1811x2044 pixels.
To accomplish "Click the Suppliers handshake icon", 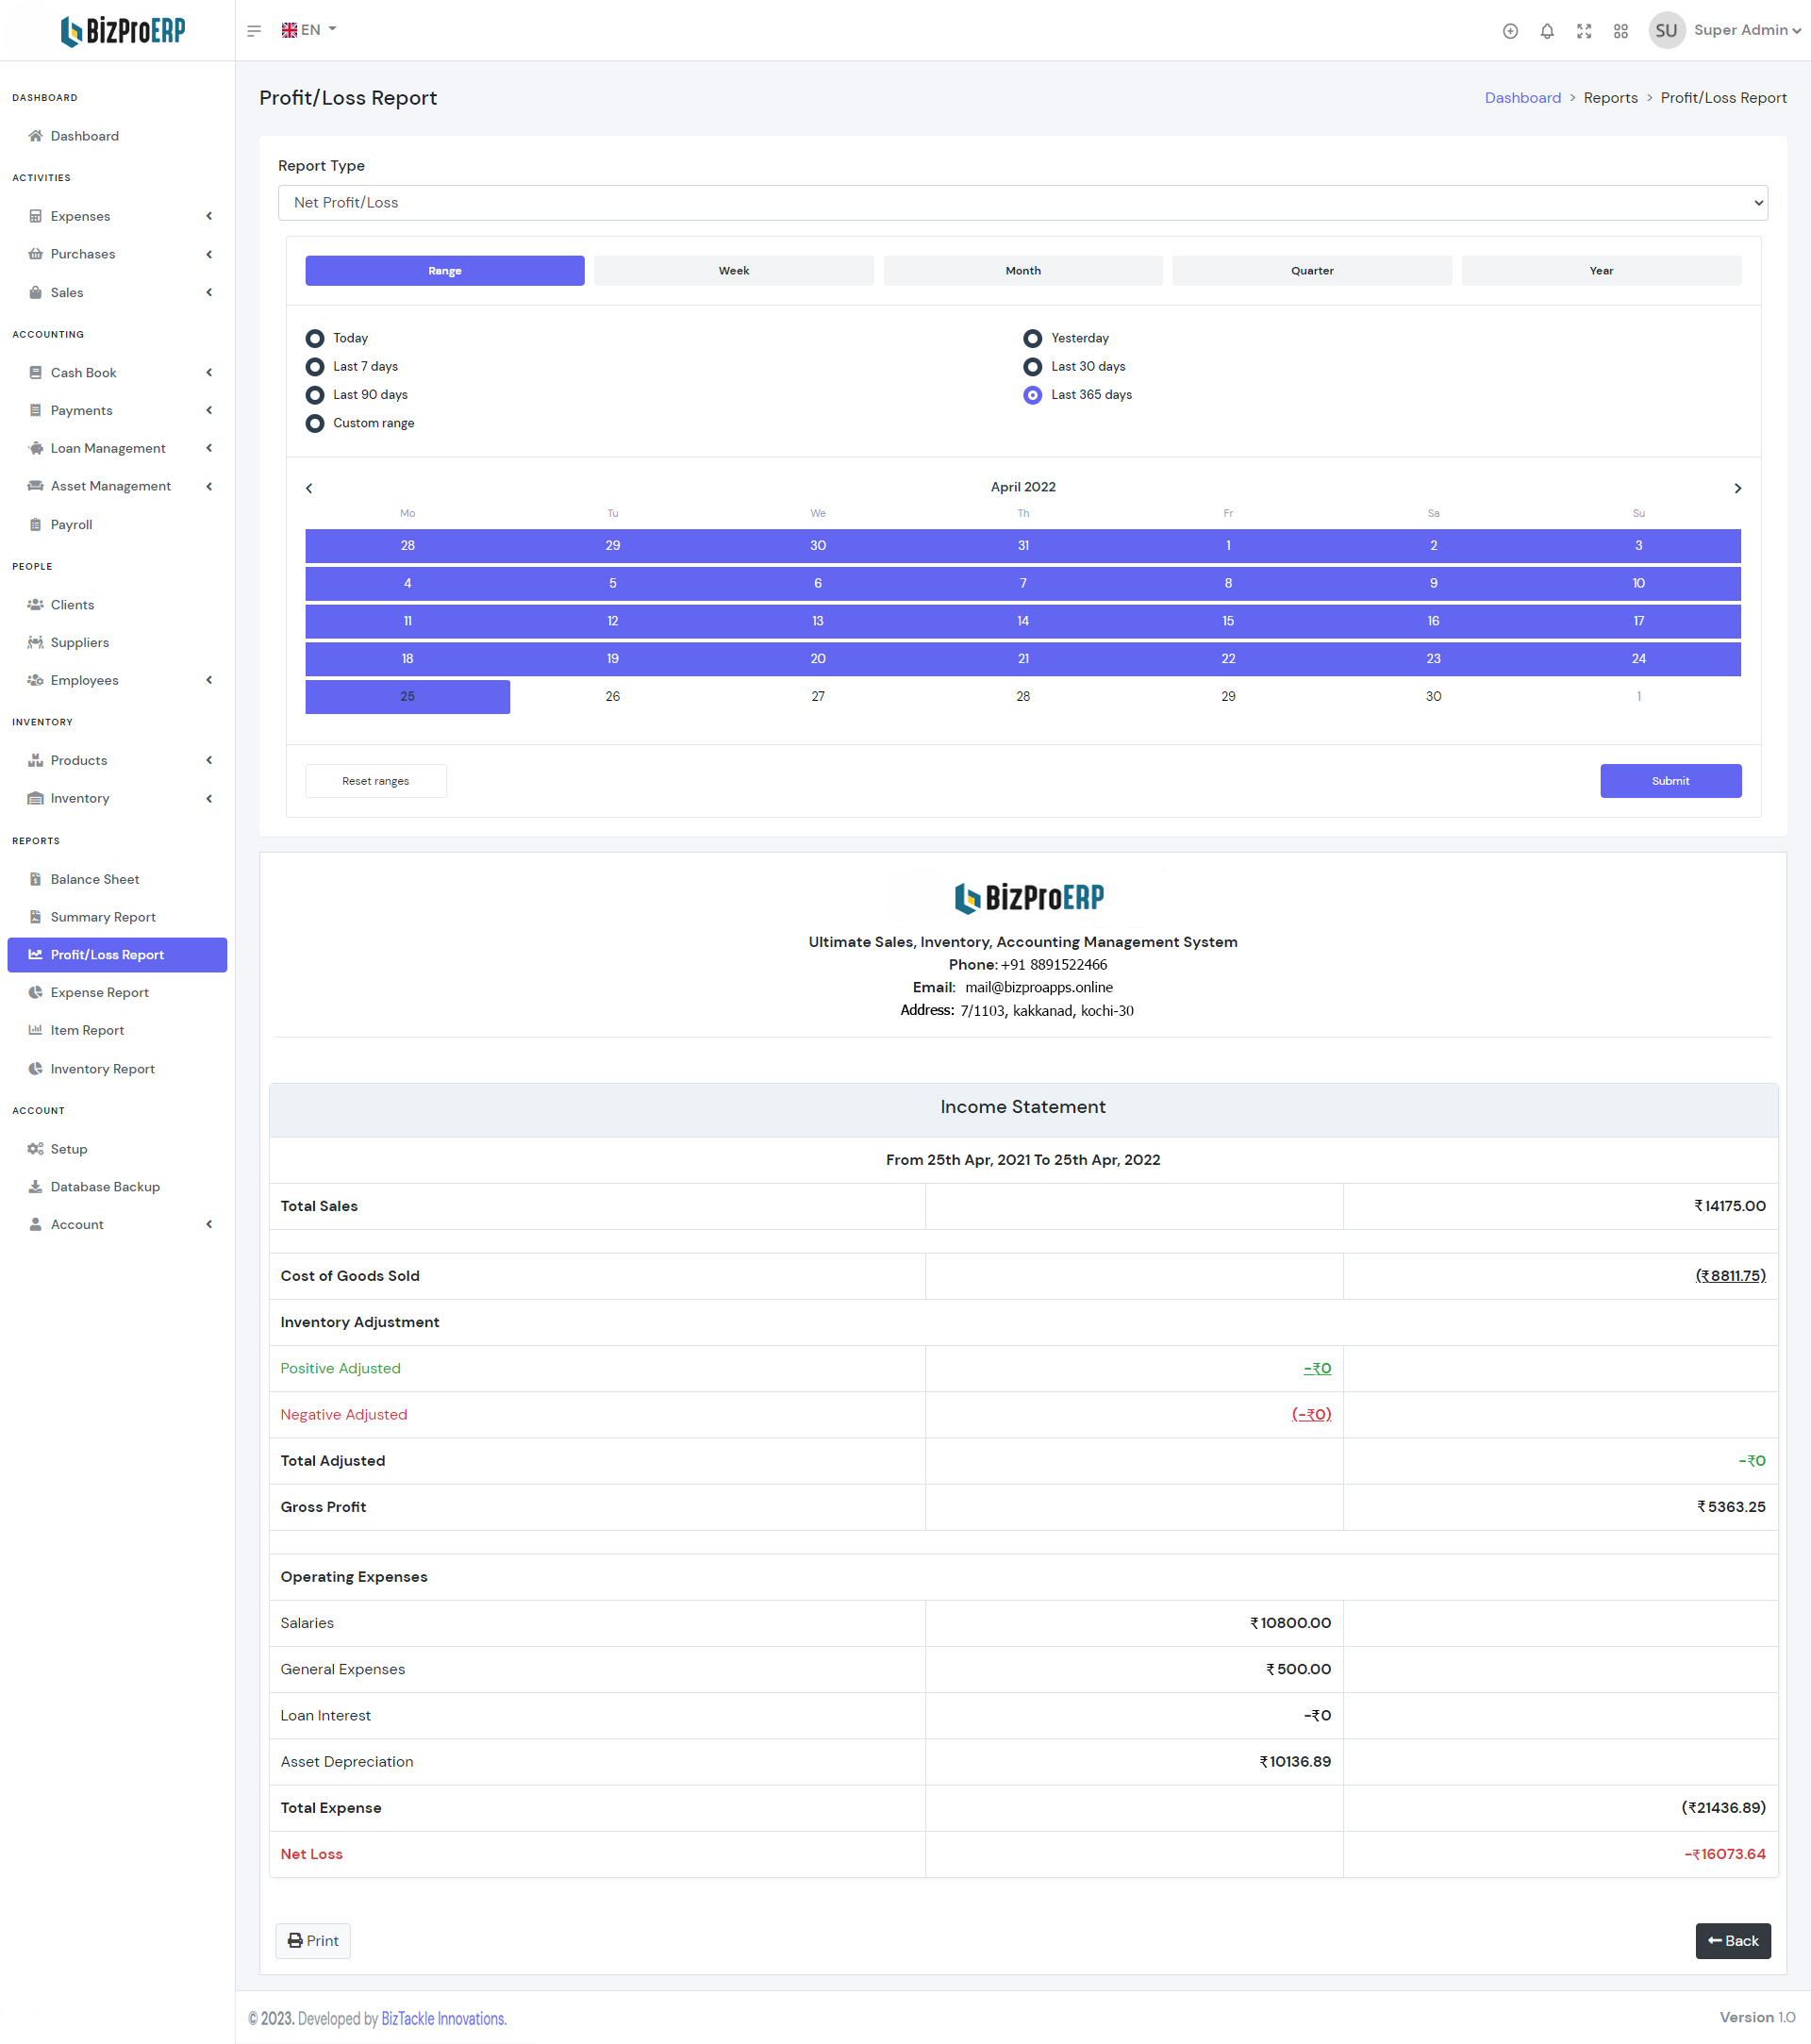I will click(36, 643).
